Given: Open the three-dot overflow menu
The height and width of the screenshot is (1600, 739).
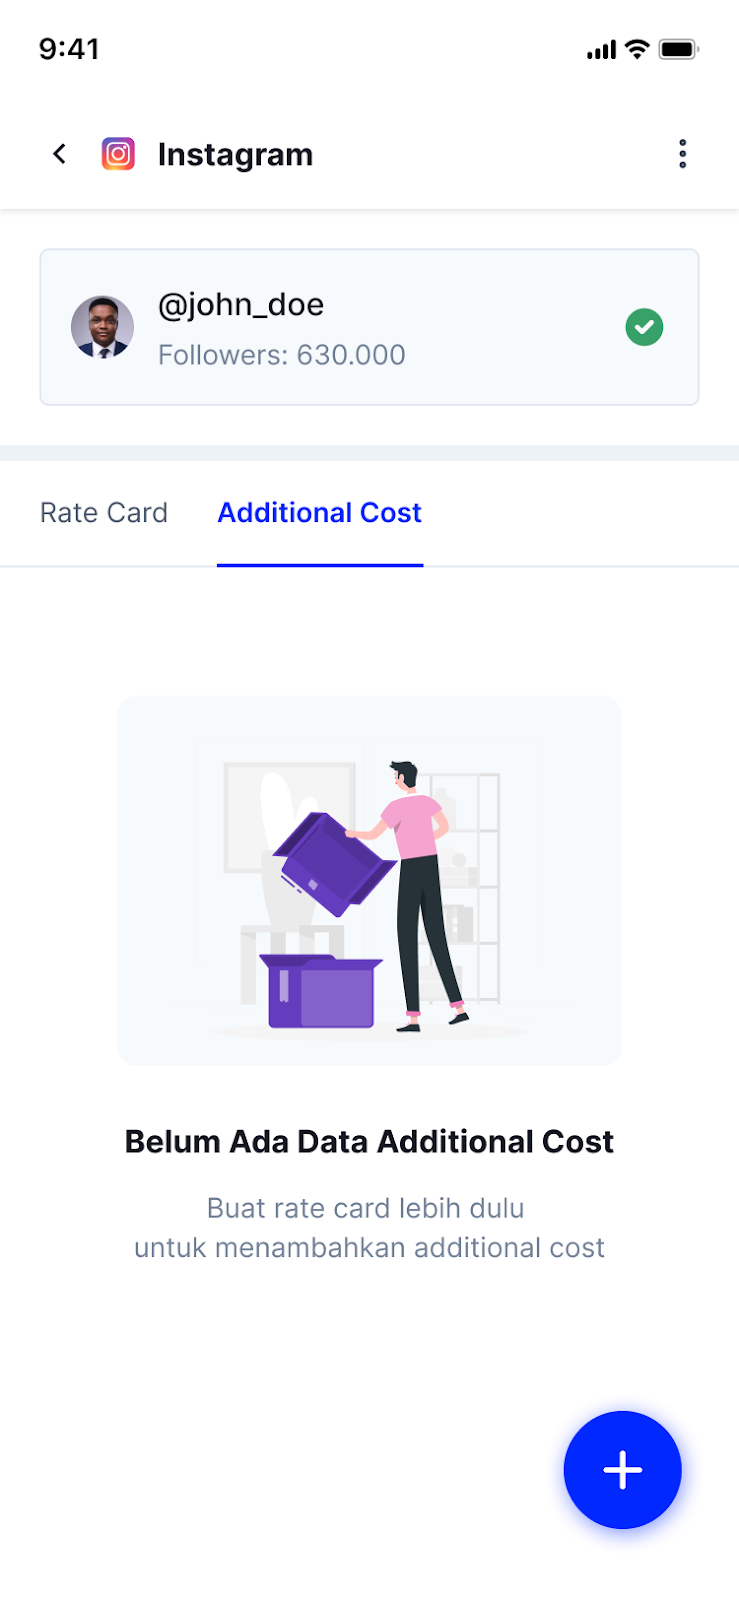Looking at the screenshot, I should click(683, 154).
